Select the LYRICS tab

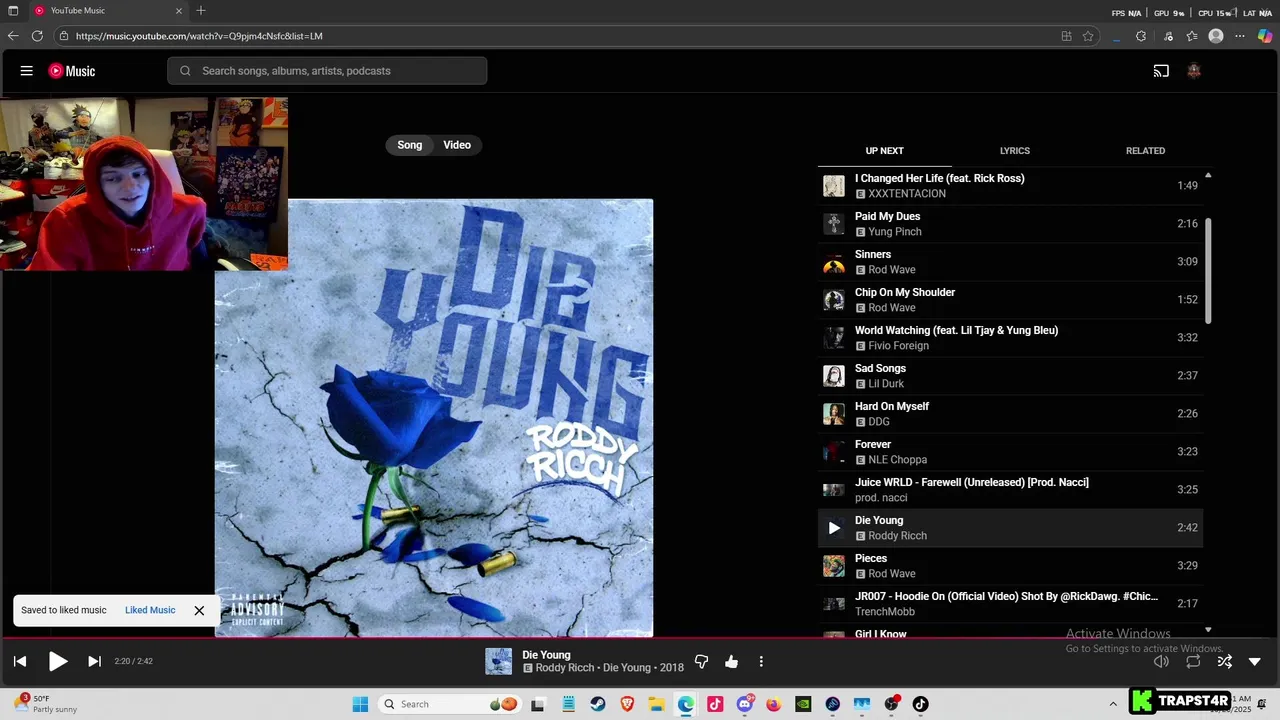click(x=1014, y=151)
